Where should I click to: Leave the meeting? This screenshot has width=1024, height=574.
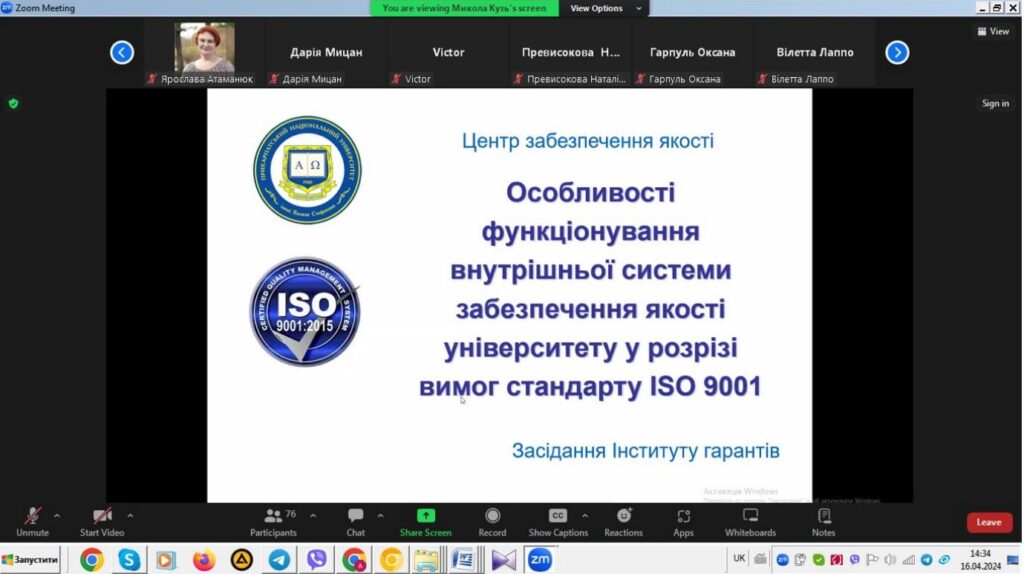tap(988, 522)
